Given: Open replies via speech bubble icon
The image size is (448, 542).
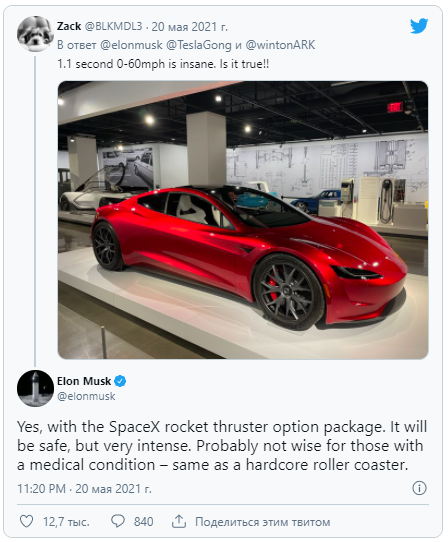Looking at the screenshot, I should tap(118, 521).
